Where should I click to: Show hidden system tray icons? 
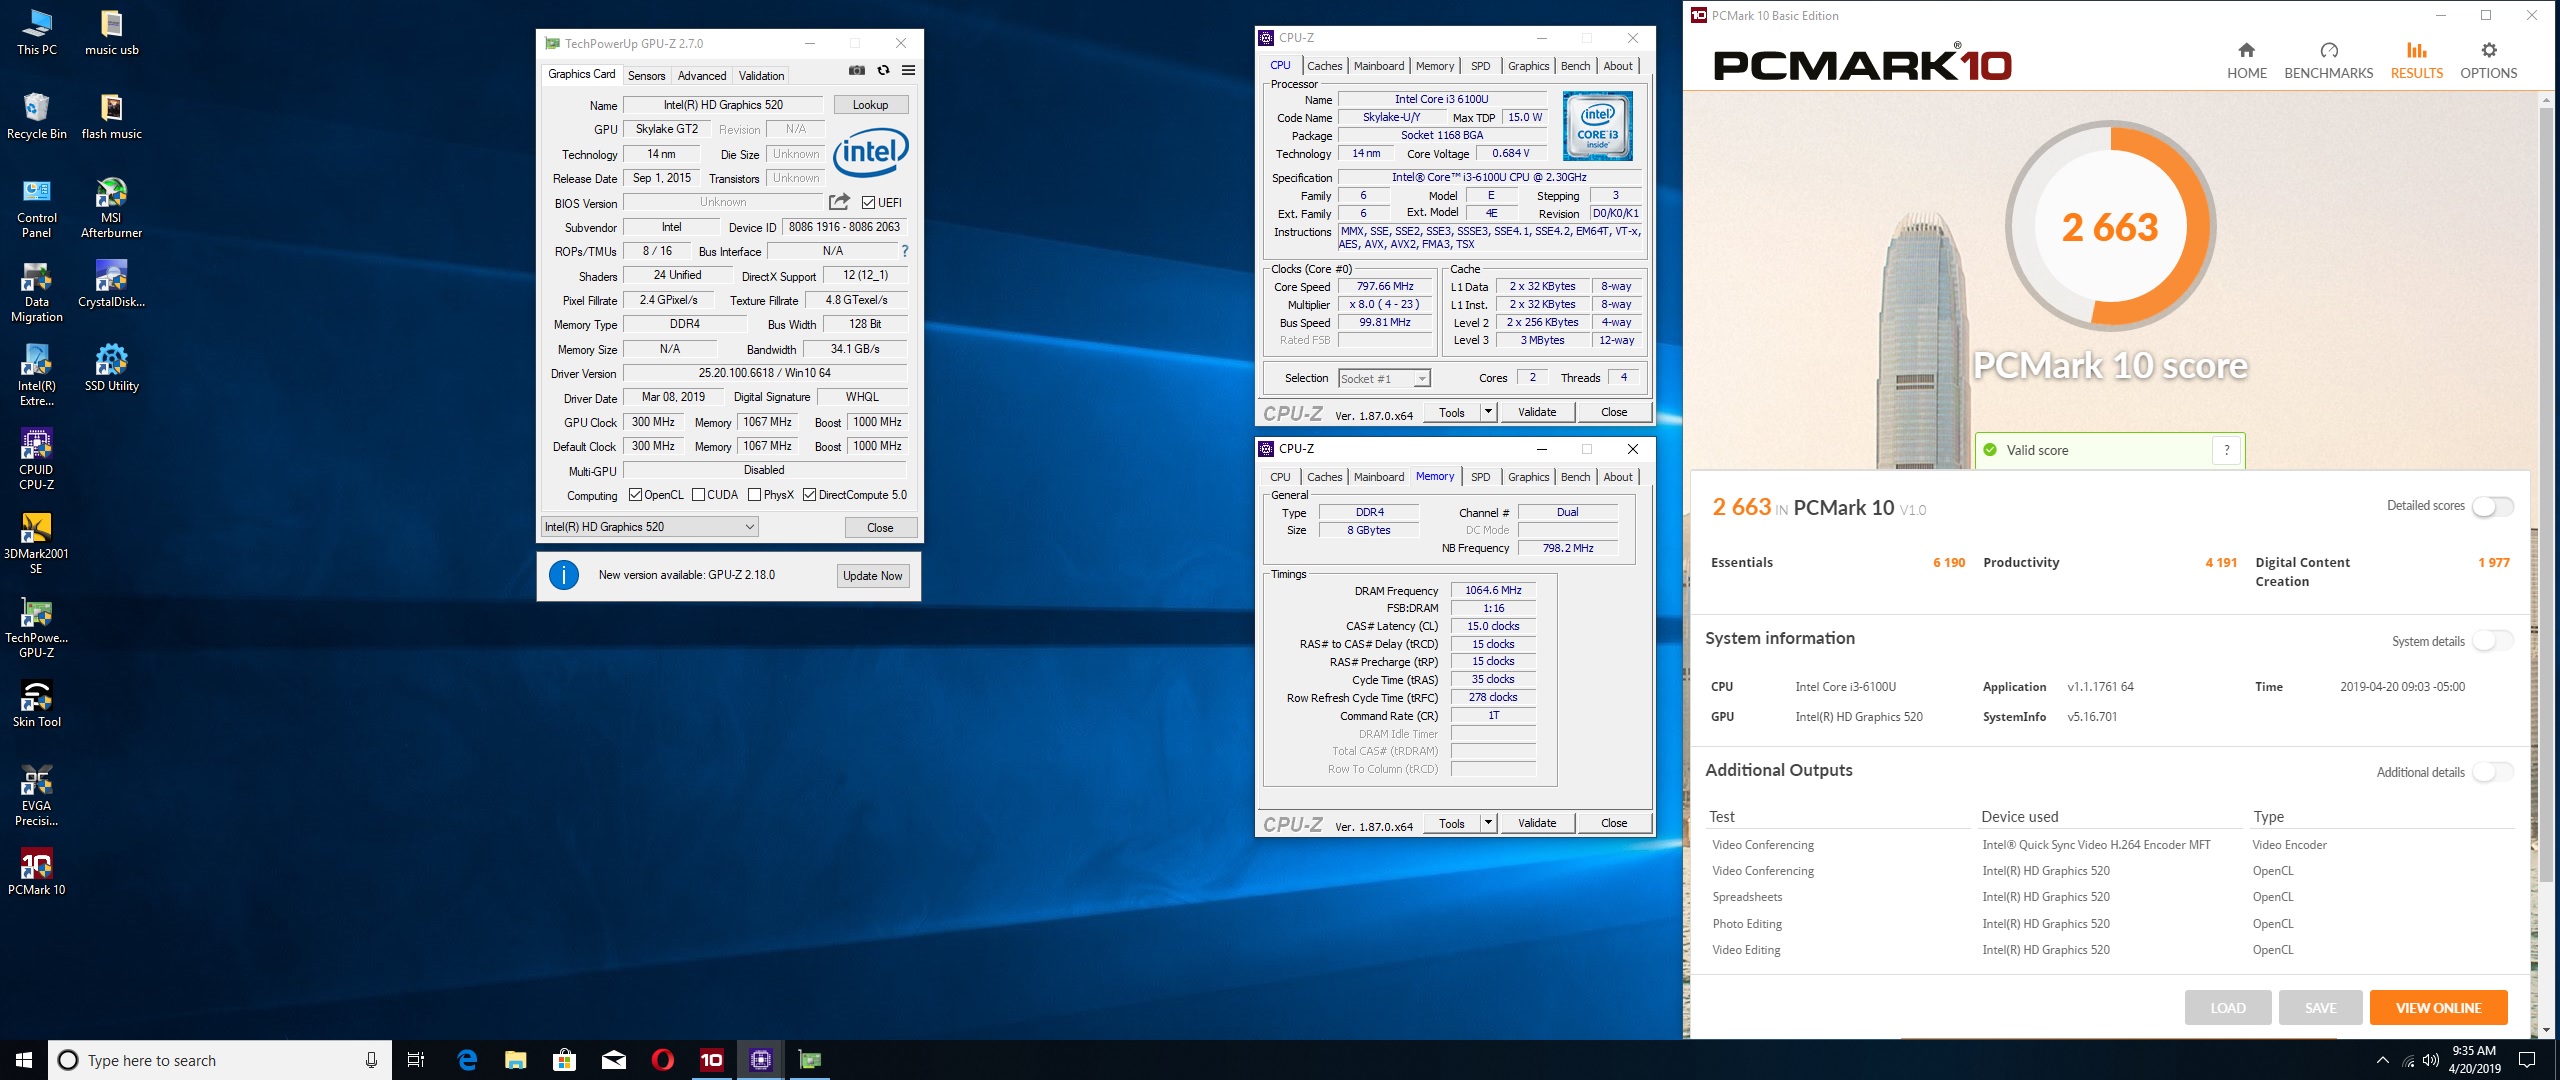pyautogui.click(x=2383, y=1060)
